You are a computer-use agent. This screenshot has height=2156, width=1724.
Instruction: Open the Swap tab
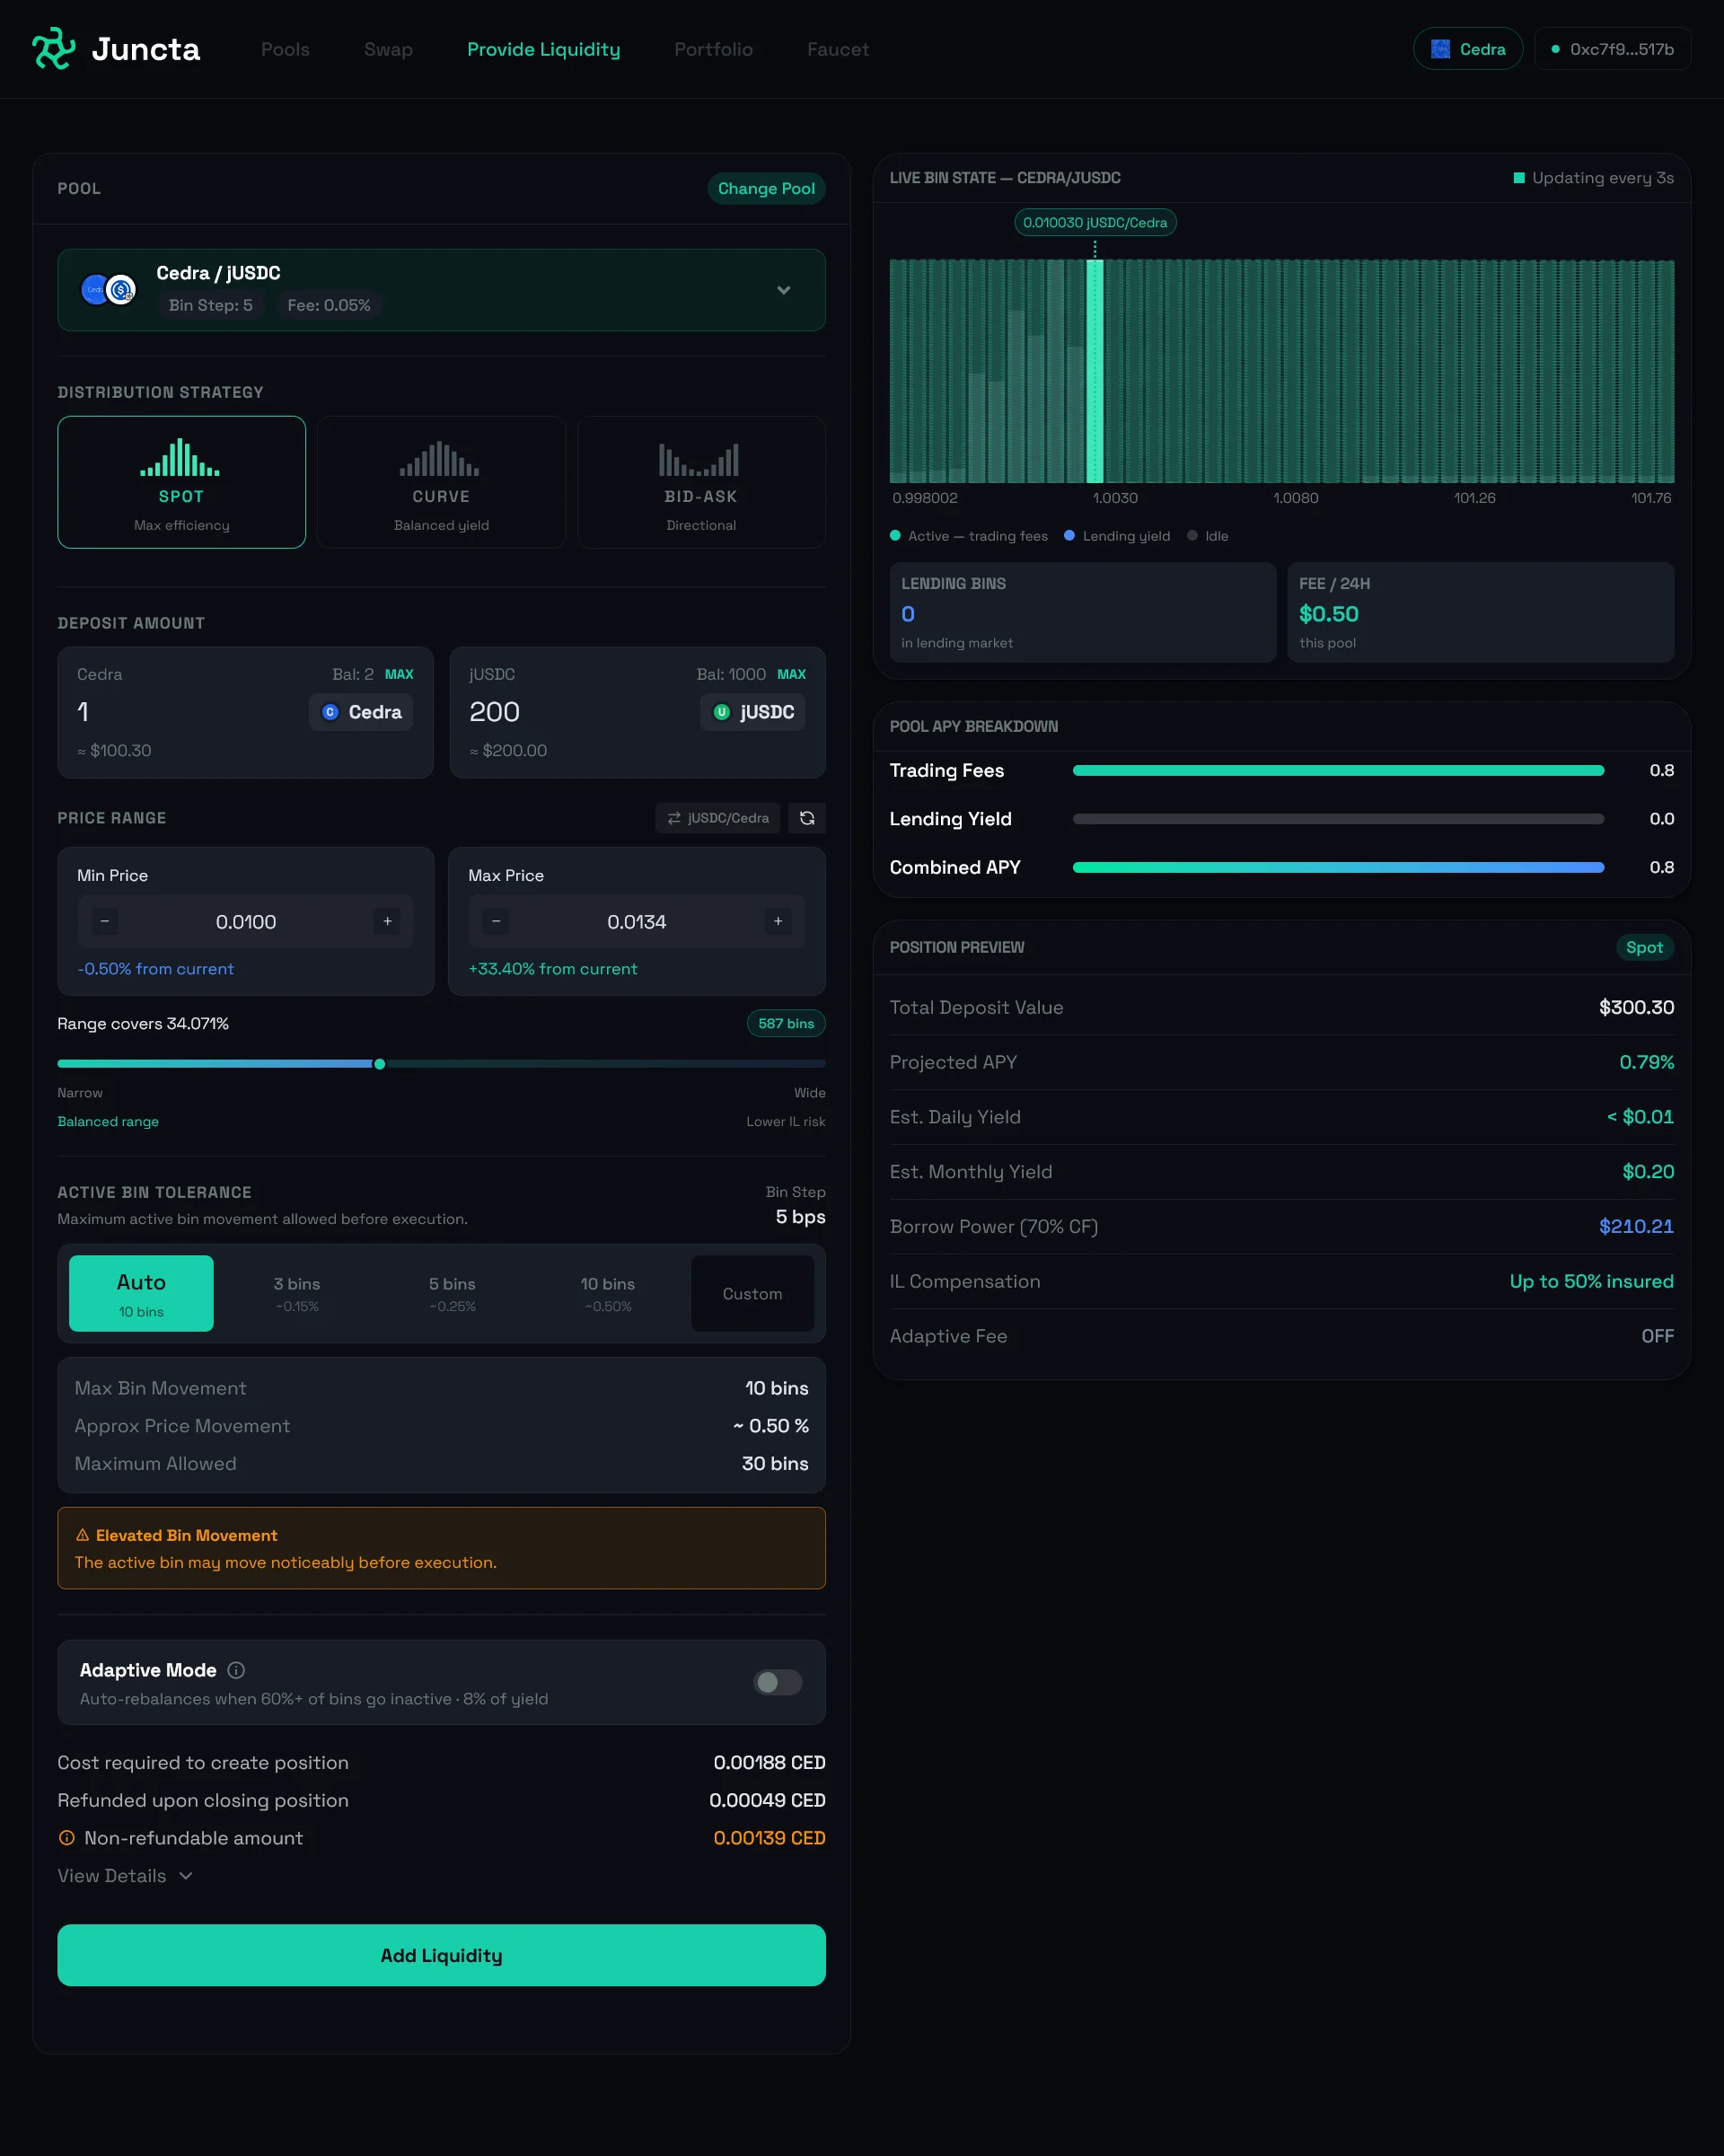coord(388,49)
